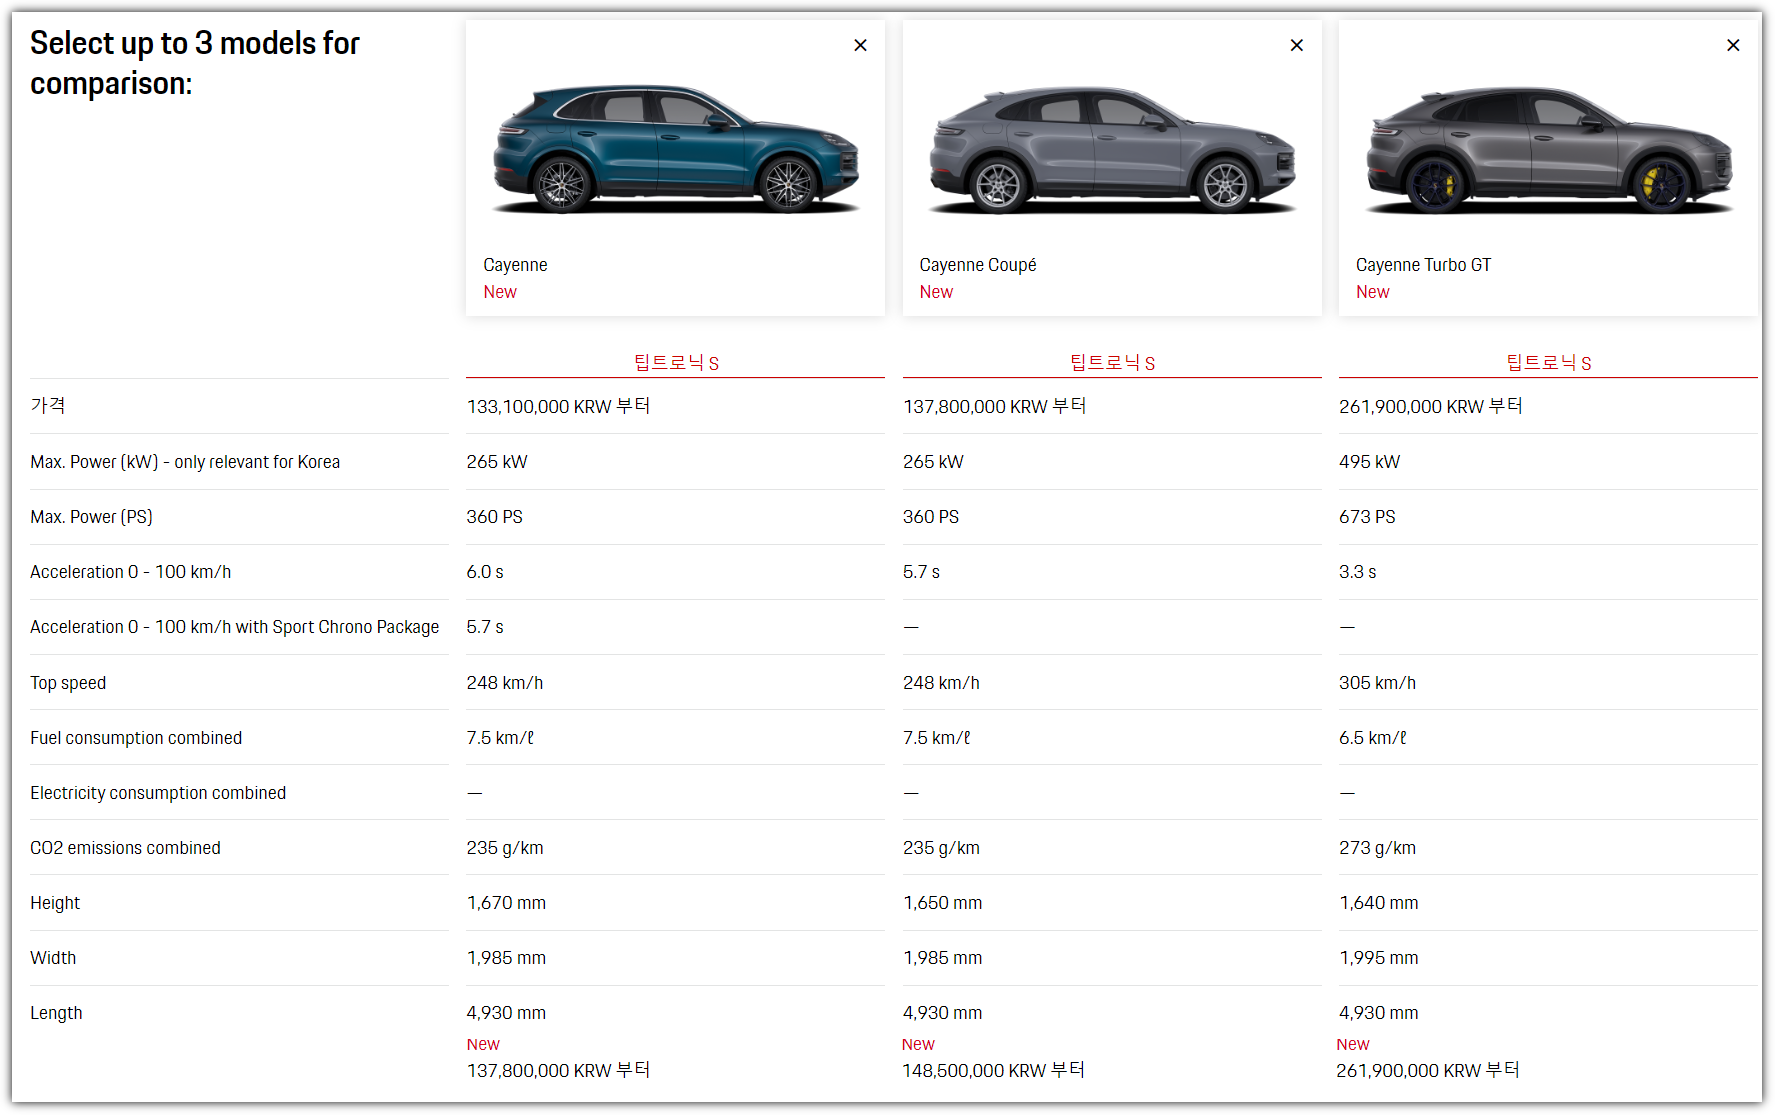Click the Length row label
The height and width of the screenshot is (1115, 1775).
click(56, 1013)
